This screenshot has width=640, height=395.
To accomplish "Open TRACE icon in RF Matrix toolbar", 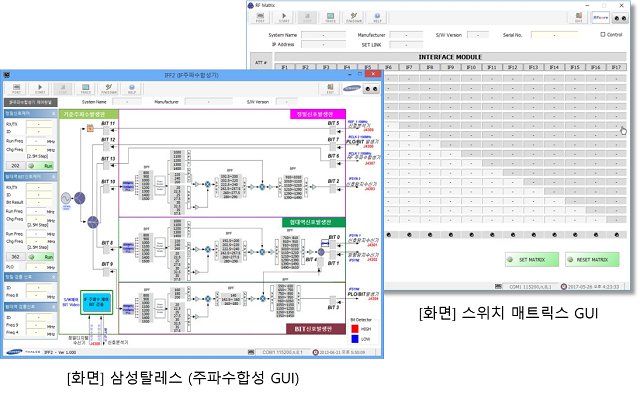I will (x=330, y=18).
